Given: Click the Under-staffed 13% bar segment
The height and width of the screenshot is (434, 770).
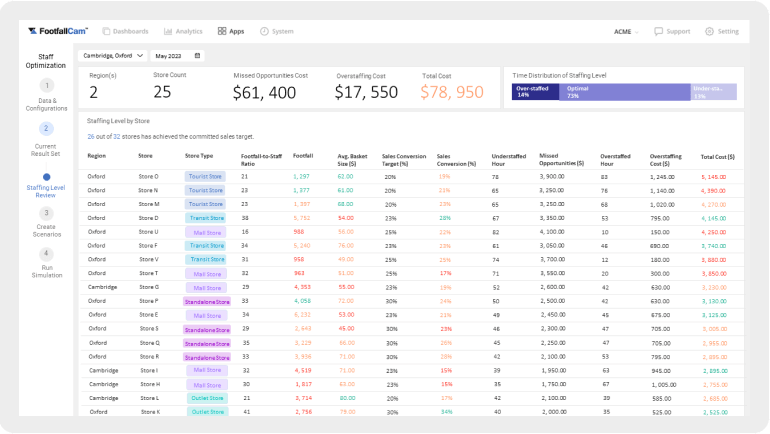Looking at the screenshot, I should (x=714, y=92).
